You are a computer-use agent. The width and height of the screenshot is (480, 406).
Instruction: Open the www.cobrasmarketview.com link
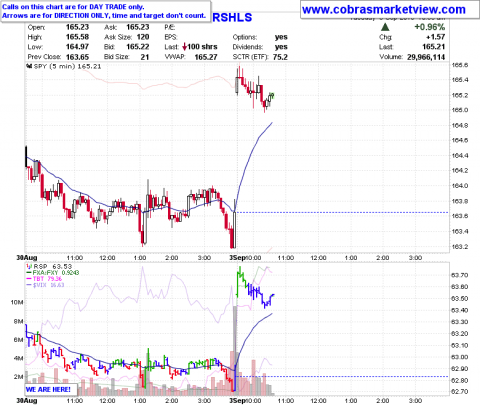(x=384, y=10)
